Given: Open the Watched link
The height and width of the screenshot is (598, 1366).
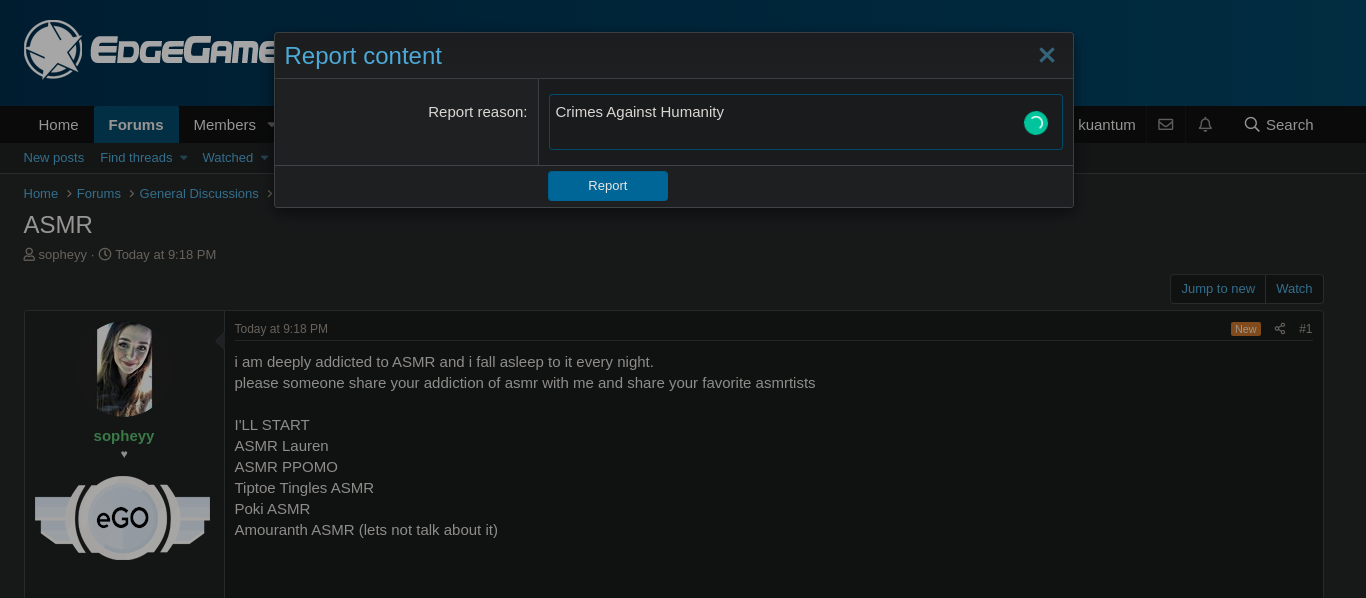Looking at the screenshot, I should click(x=228, y=158).
